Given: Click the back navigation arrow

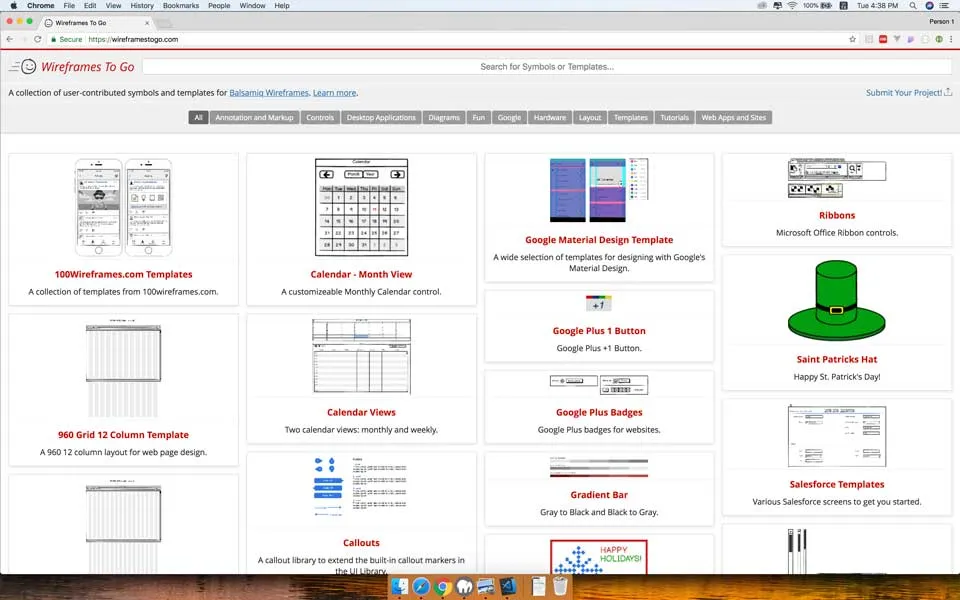Looking at the screenshot, I should tap(10, 39).
